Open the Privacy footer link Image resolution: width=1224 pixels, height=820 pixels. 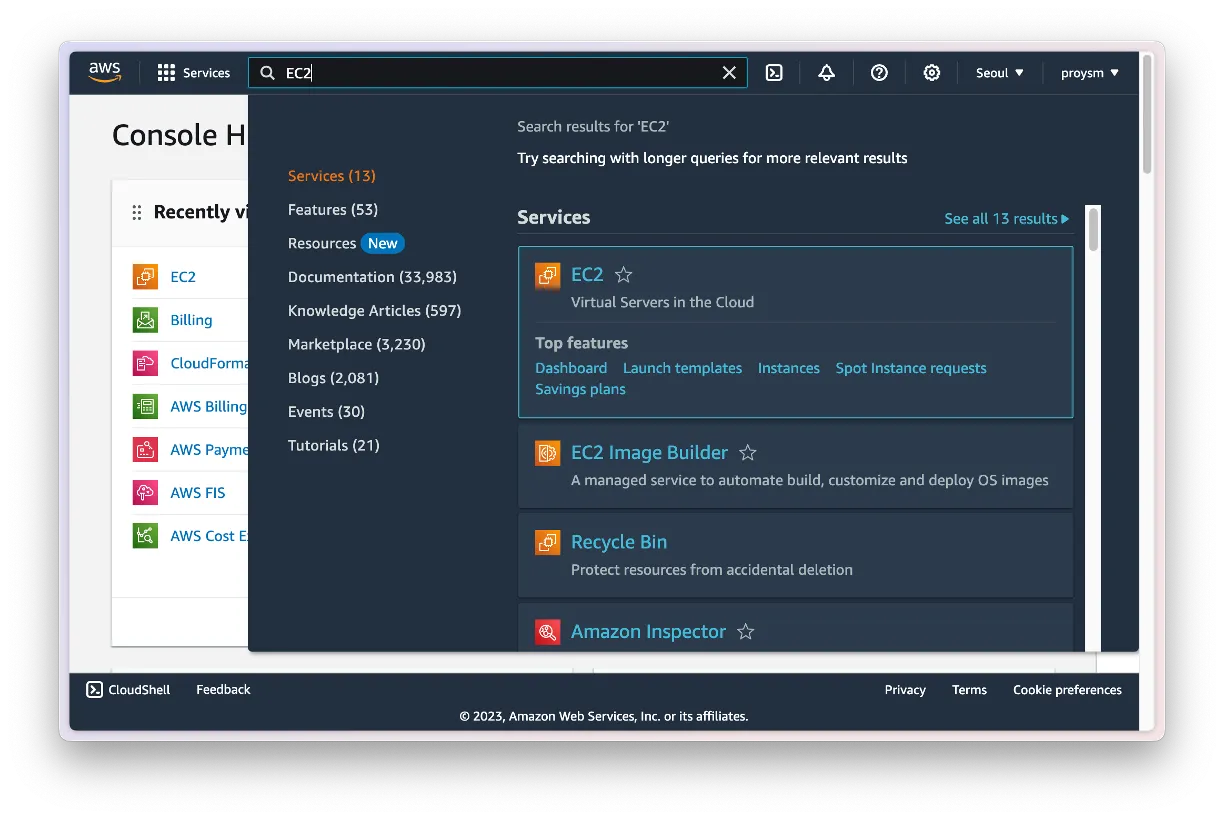tap(905, 690)
